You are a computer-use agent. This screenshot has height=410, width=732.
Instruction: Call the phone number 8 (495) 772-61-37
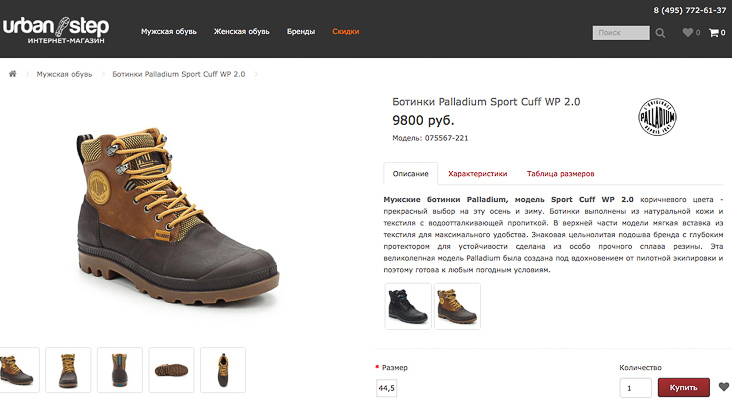coord(690,10)
